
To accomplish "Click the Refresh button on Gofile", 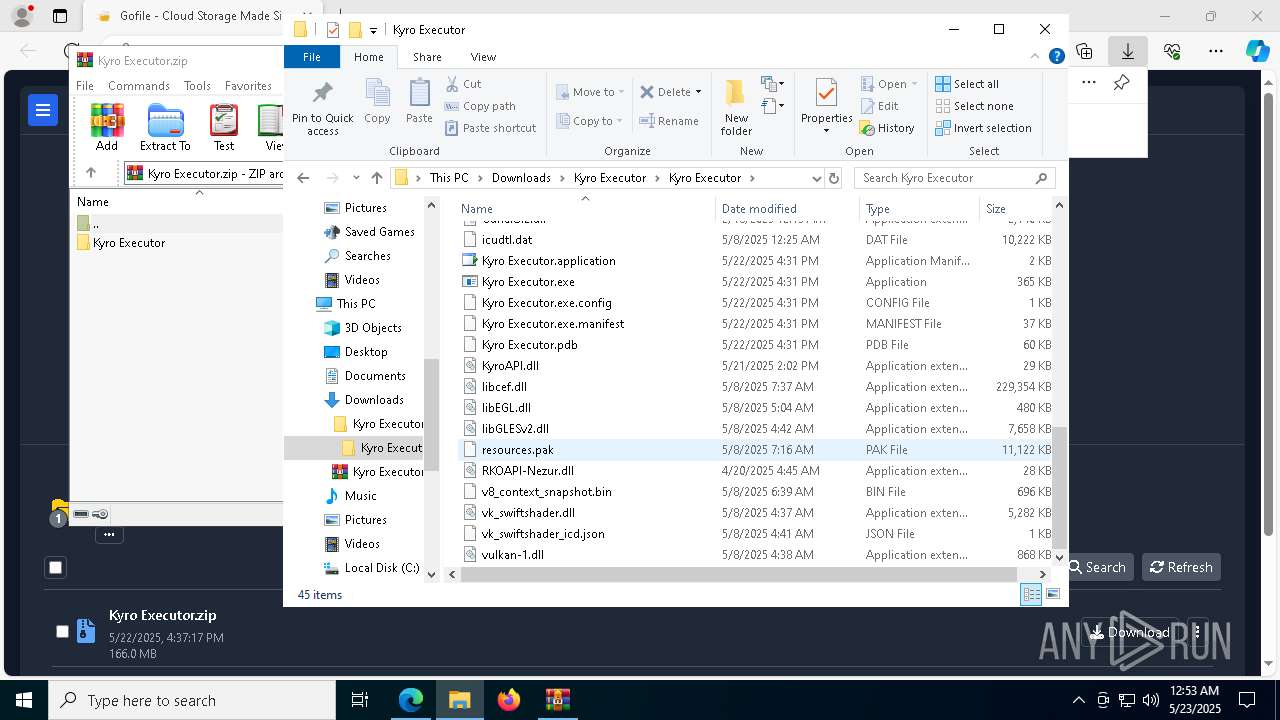I will (1181, 567).
